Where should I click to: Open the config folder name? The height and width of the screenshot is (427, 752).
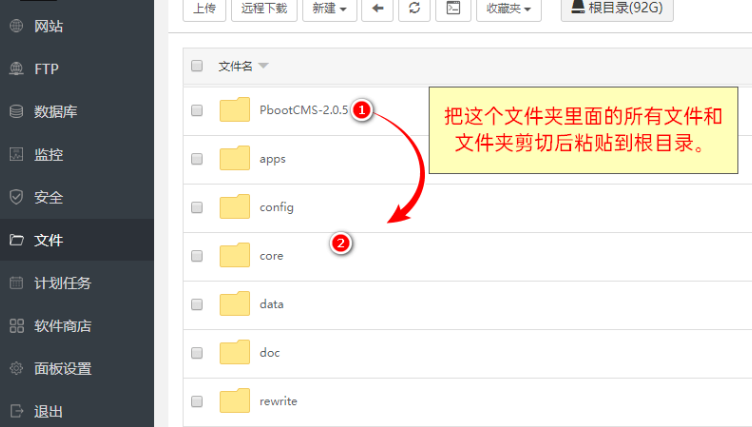276,207
